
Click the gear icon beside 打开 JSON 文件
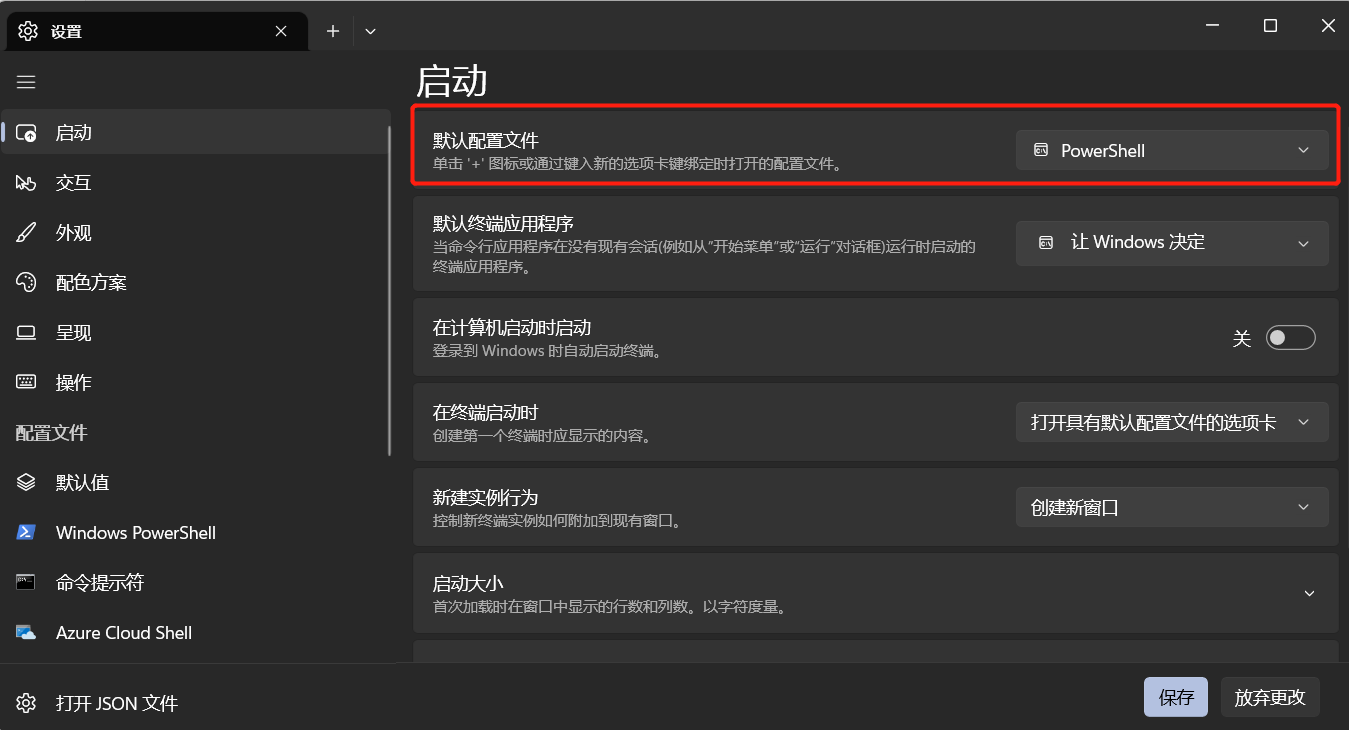pyautogui.click(x=26, y=703)
